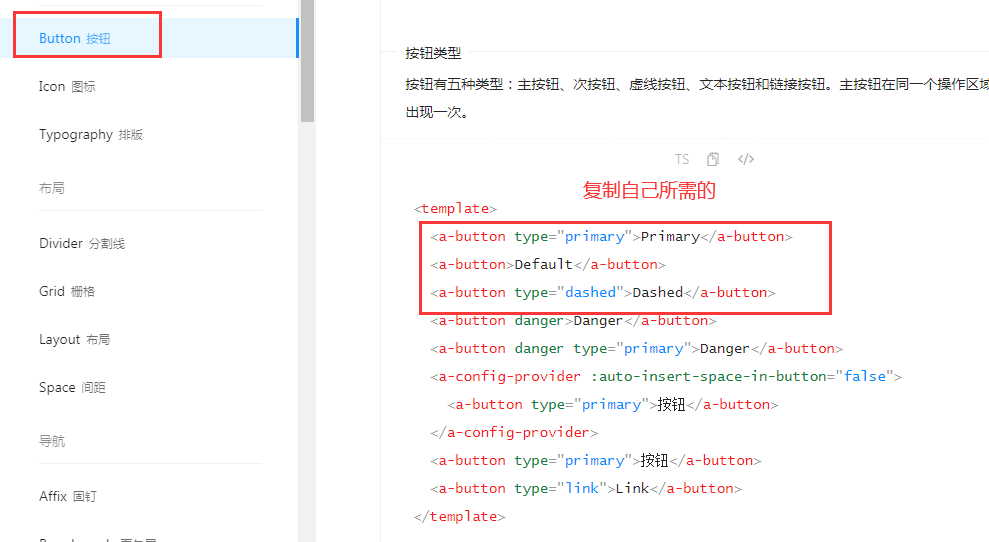Click the 布局 group heading

tap(52, 188)
